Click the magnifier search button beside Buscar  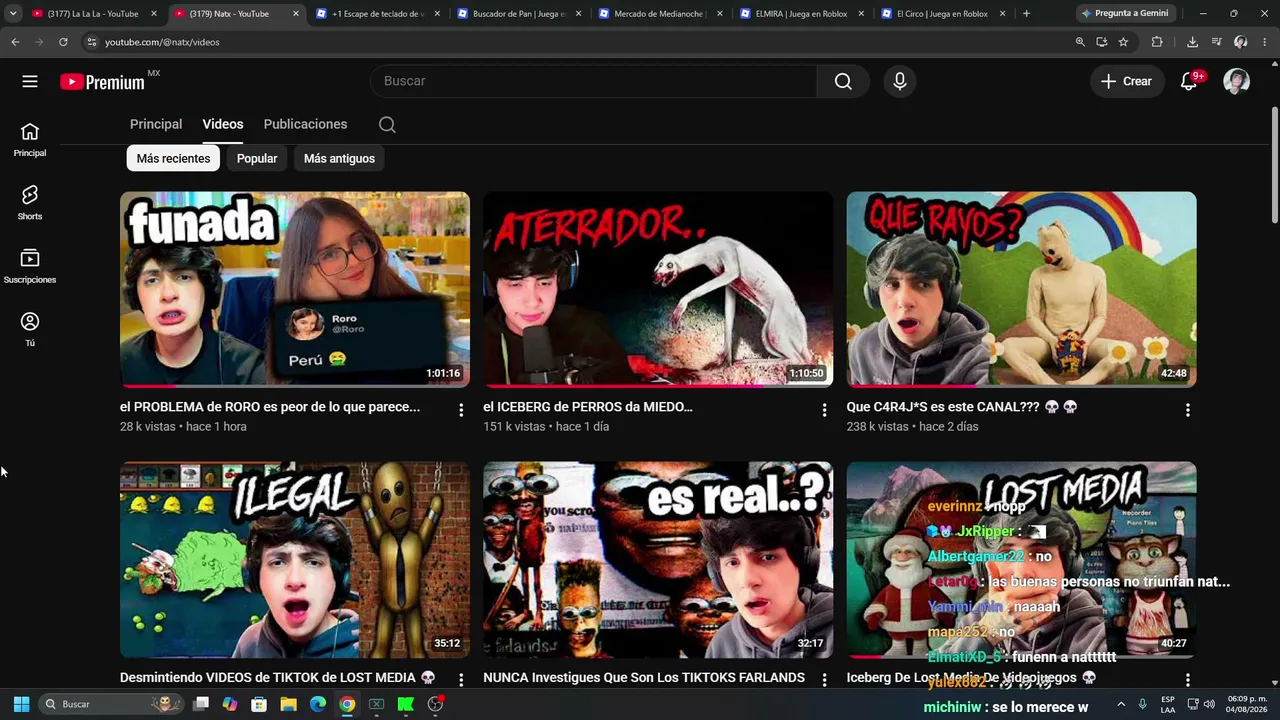(843, 81)
